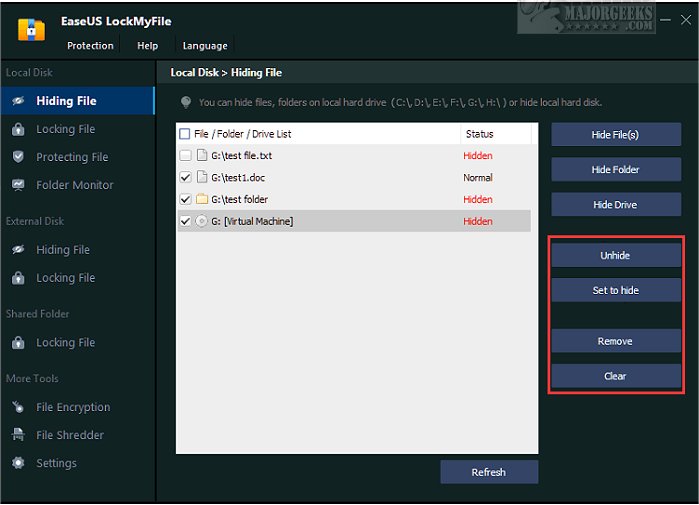Viewport: 699px width, 505px height.
Task: Minimize the LockMyFile window
Action: click(x=665, y=20)
